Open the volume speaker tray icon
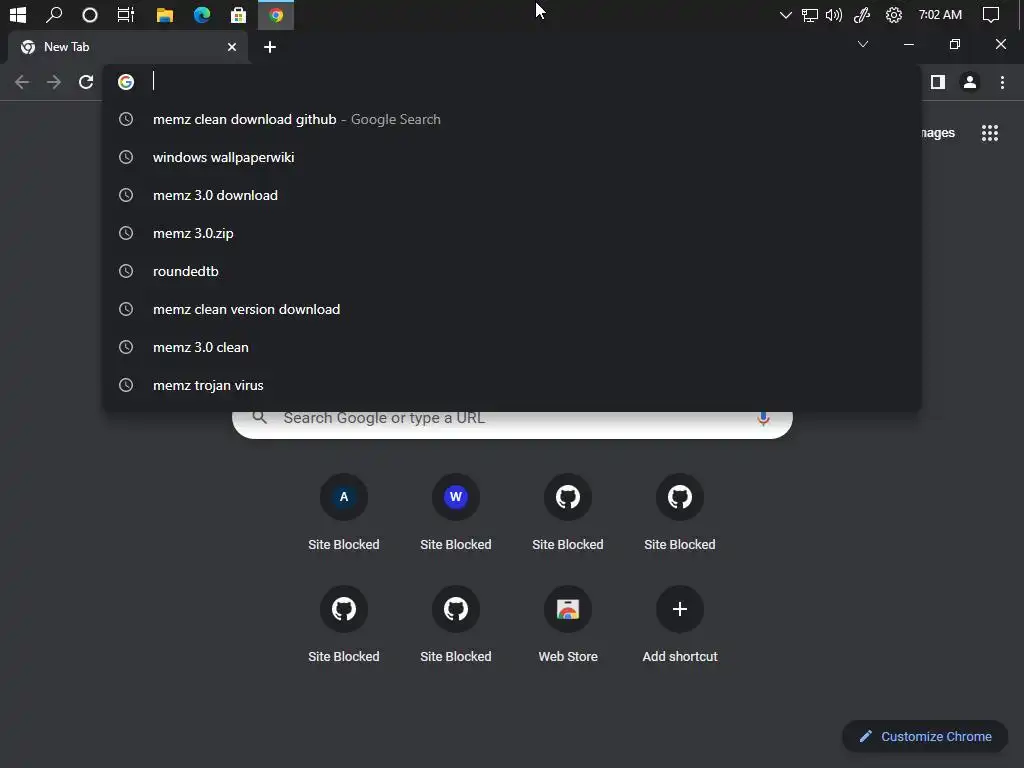This screenshot has width=1024, height=768. click(x=834, y=14)
